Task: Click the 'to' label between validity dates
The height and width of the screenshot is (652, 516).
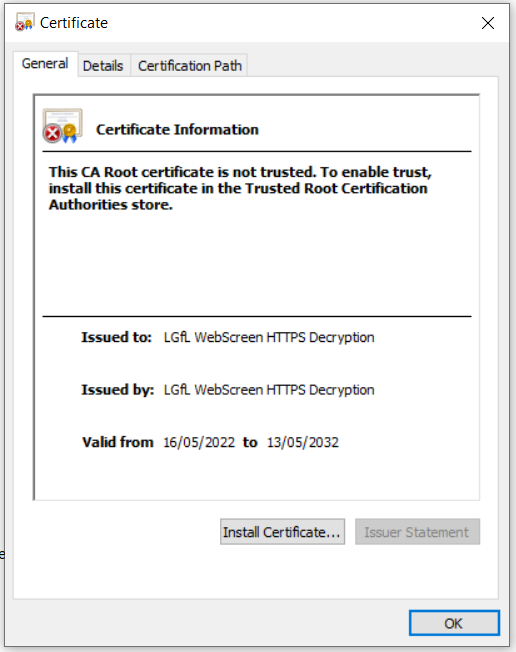Action: 250,442
